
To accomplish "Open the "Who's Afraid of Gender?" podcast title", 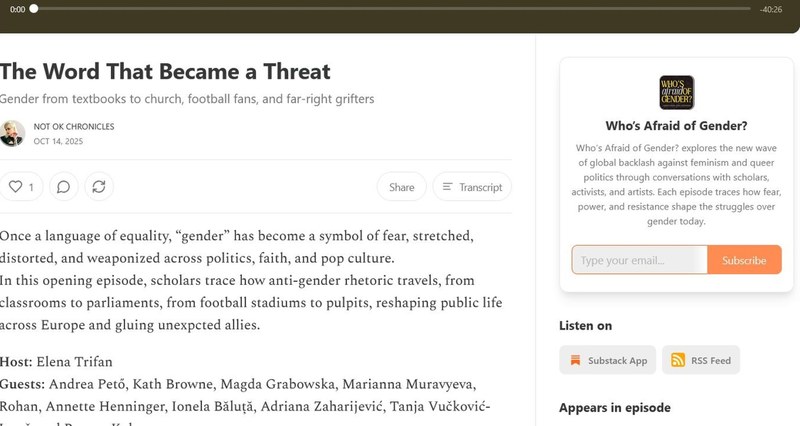I will (x=677, y=126).
